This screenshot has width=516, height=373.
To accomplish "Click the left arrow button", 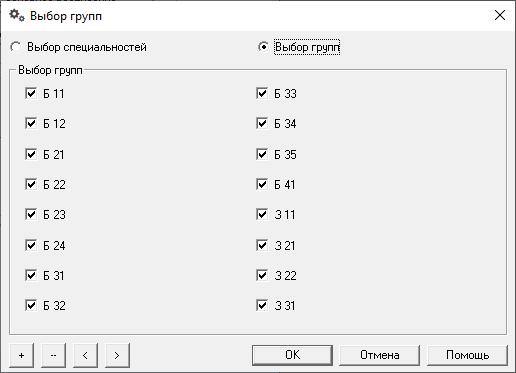I will click(x=85, y=355).
